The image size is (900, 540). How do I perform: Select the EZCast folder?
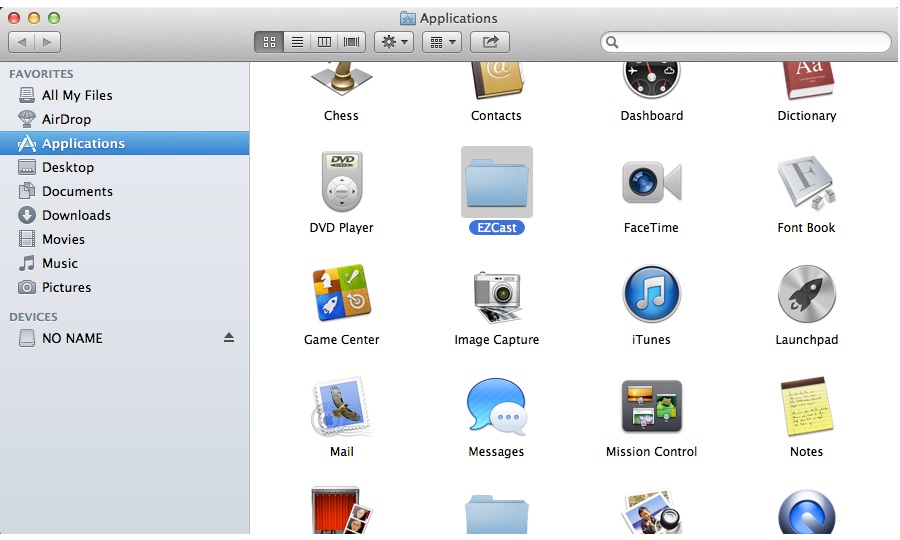click(x=496, y=182)
